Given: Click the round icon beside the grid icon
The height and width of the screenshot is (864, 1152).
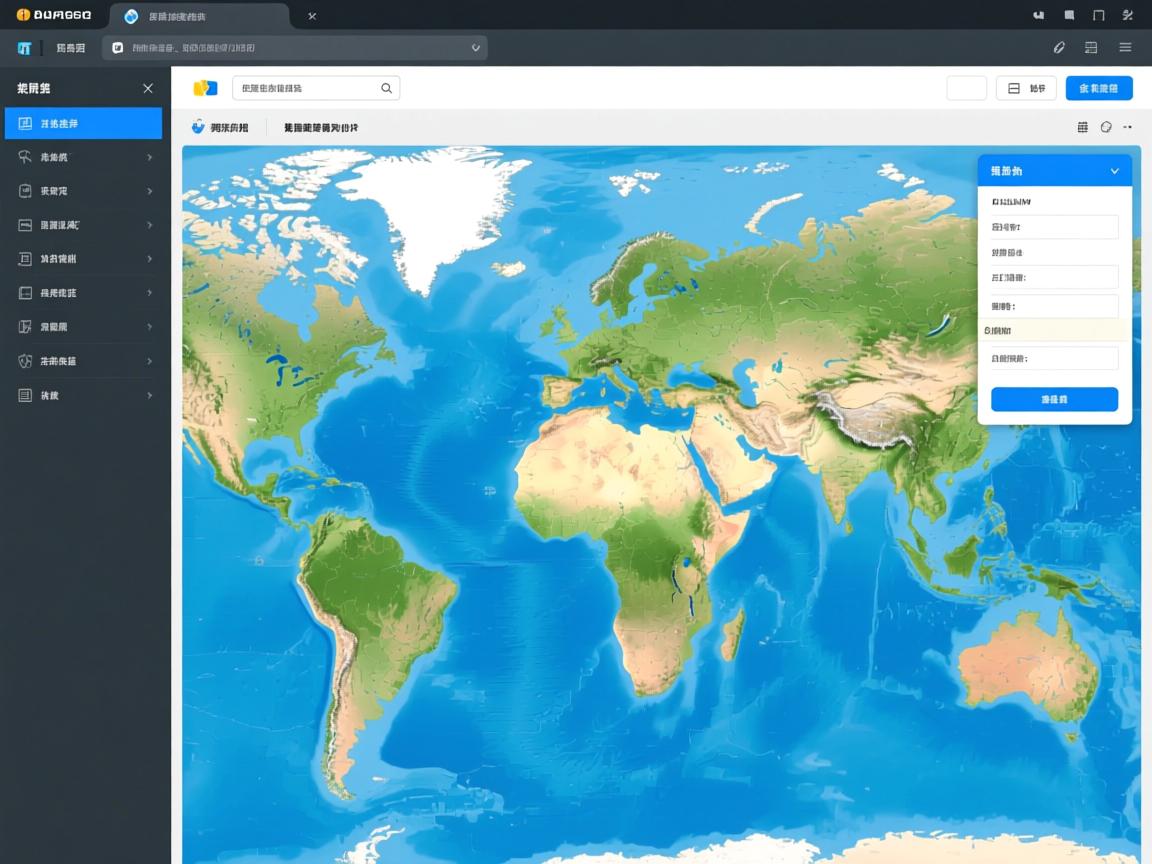Looking at the screenshot, I should (1106, 127).
